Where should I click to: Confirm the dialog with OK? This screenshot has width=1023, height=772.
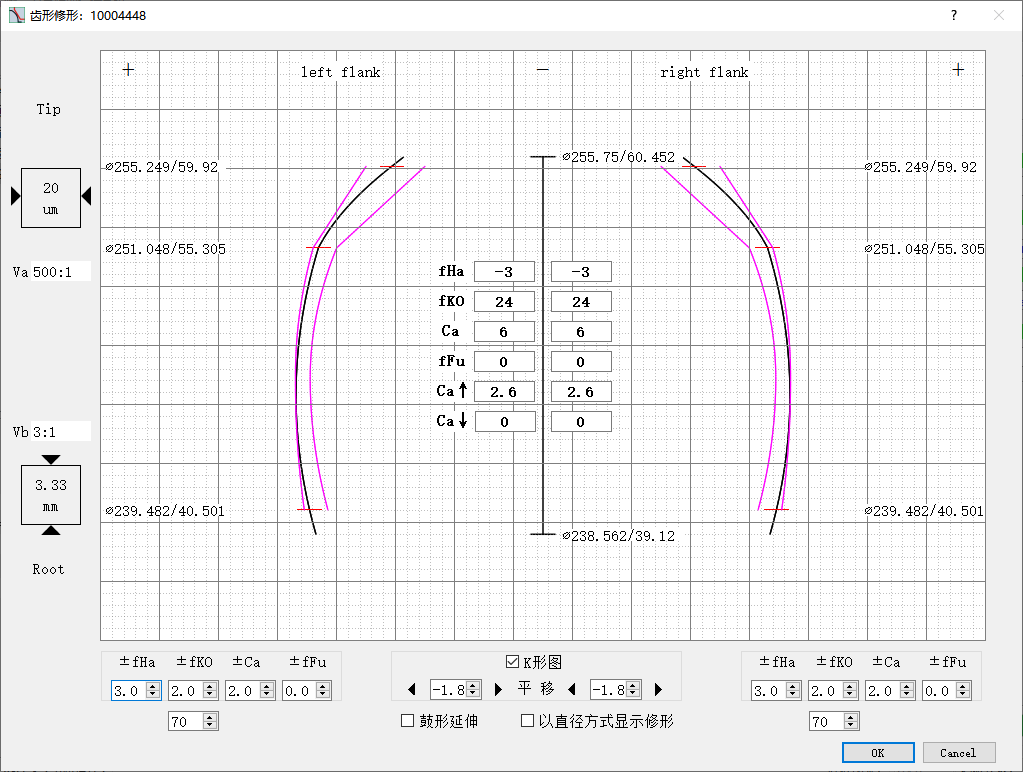[878, 752]
